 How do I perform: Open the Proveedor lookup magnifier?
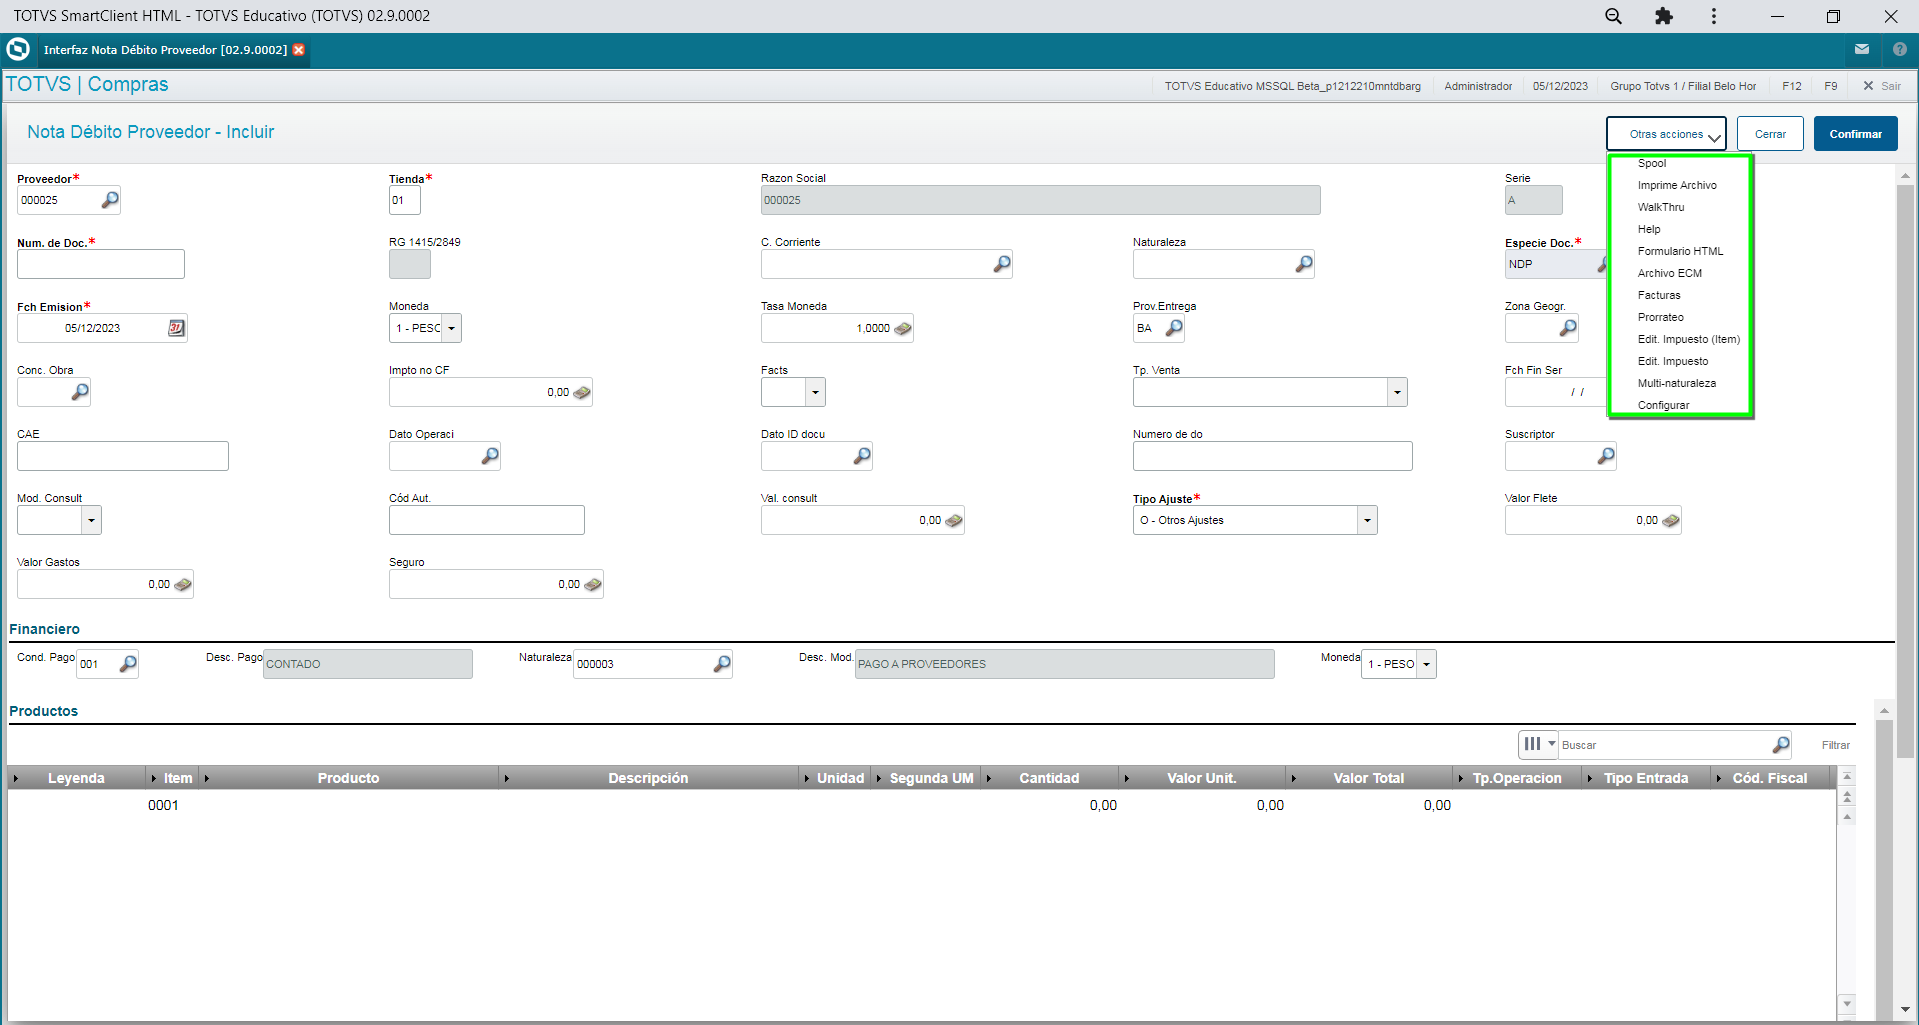110,200
